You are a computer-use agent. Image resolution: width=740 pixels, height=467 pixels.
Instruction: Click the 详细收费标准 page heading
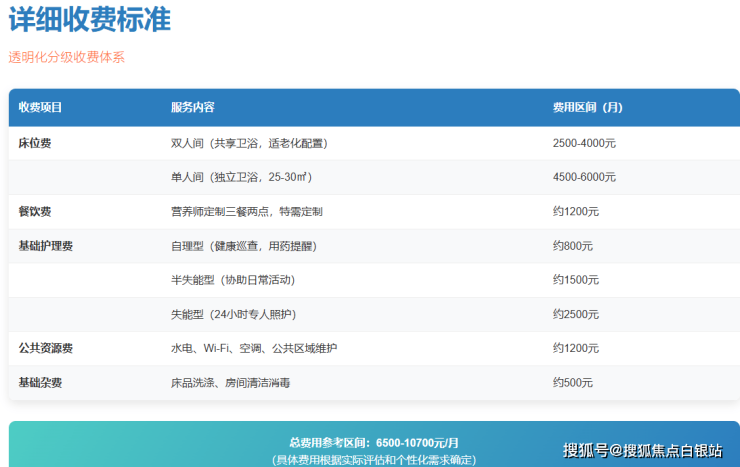pos(89,19)
